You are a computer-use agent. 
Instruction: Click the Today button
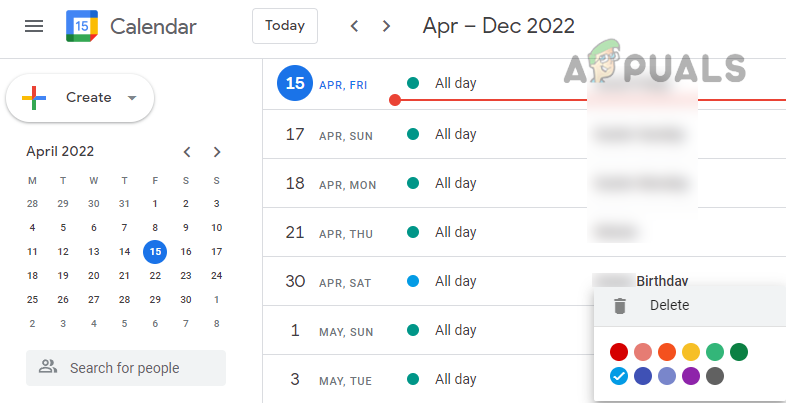[x=285, y=26]
